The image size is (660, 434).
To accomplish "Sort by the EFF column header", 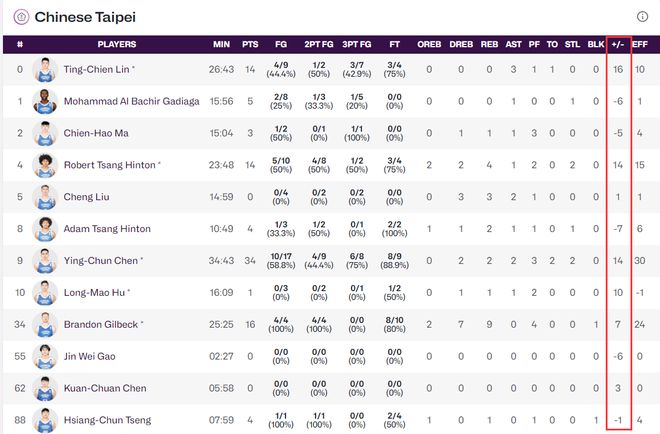I will (x=640, y=44).
